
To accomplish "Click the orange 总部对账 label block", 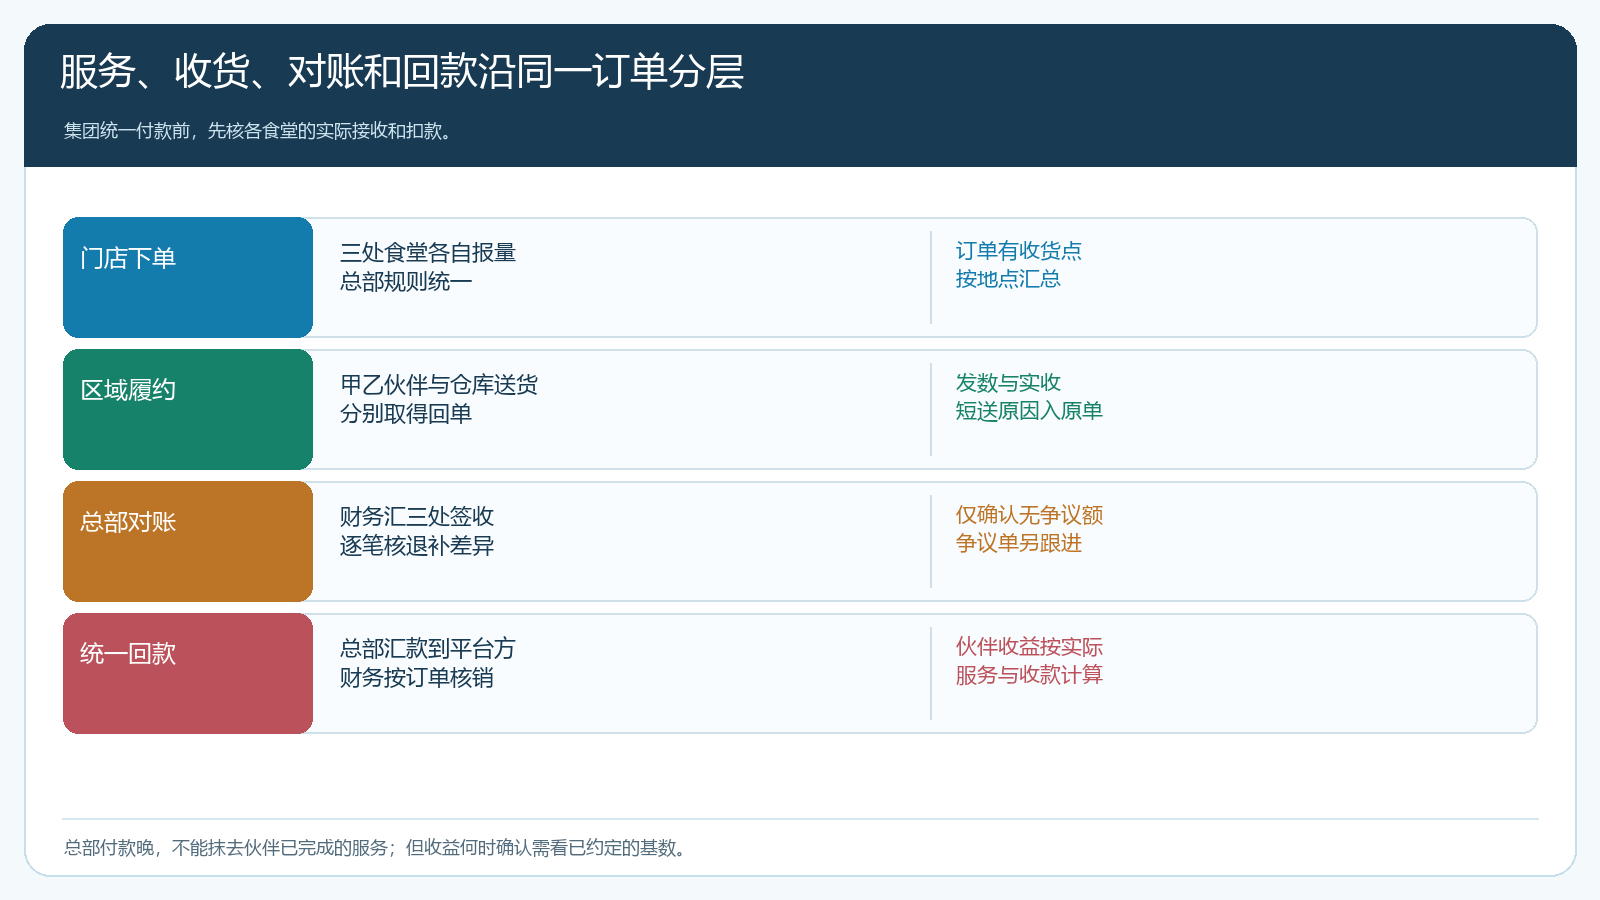I will point(188,541).
